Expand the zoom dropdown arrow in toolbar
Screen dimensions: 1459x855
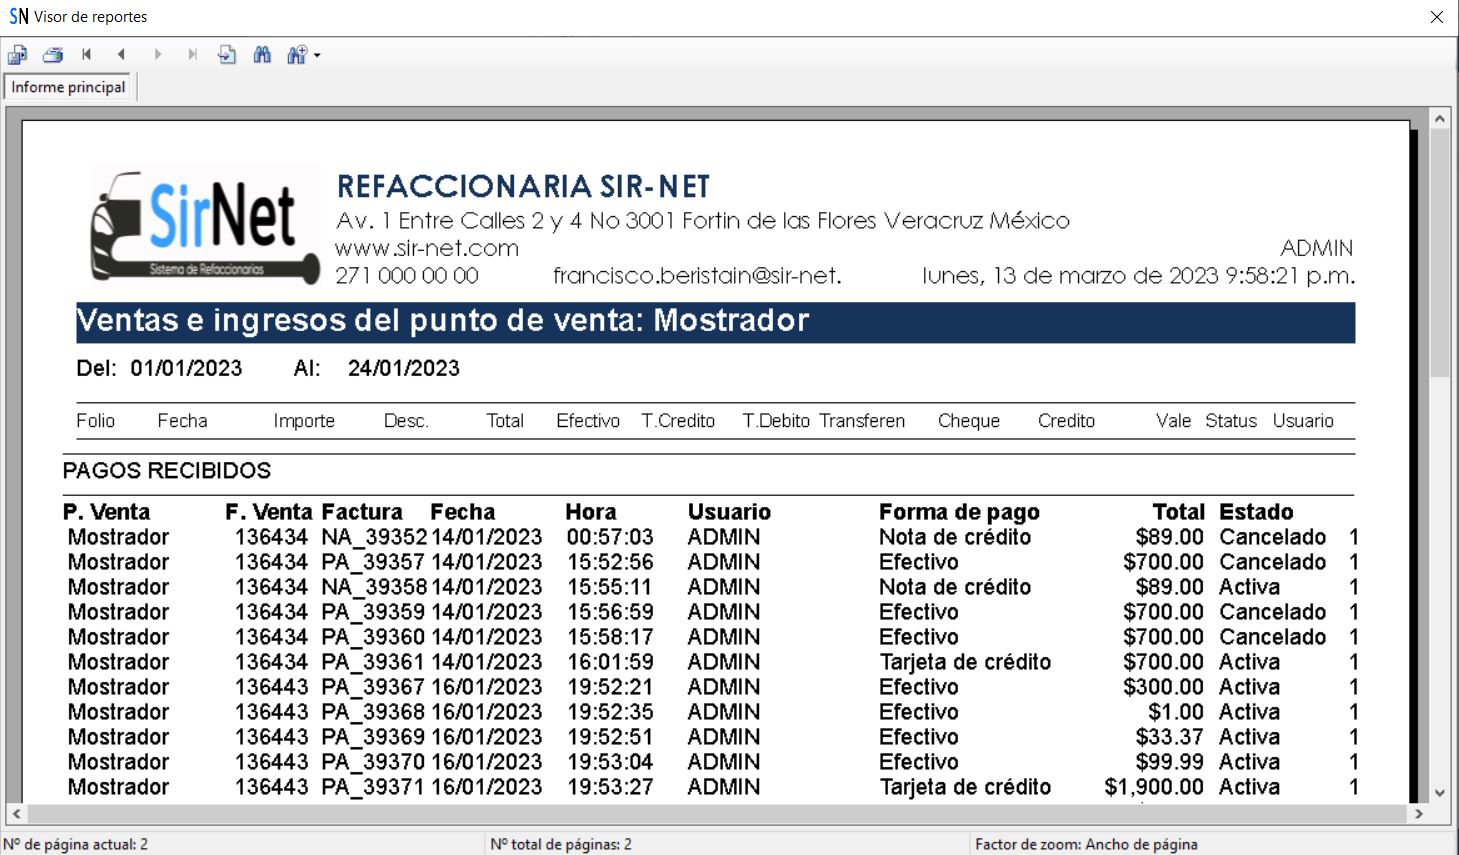pyautogui.click(x=317, y=55)
